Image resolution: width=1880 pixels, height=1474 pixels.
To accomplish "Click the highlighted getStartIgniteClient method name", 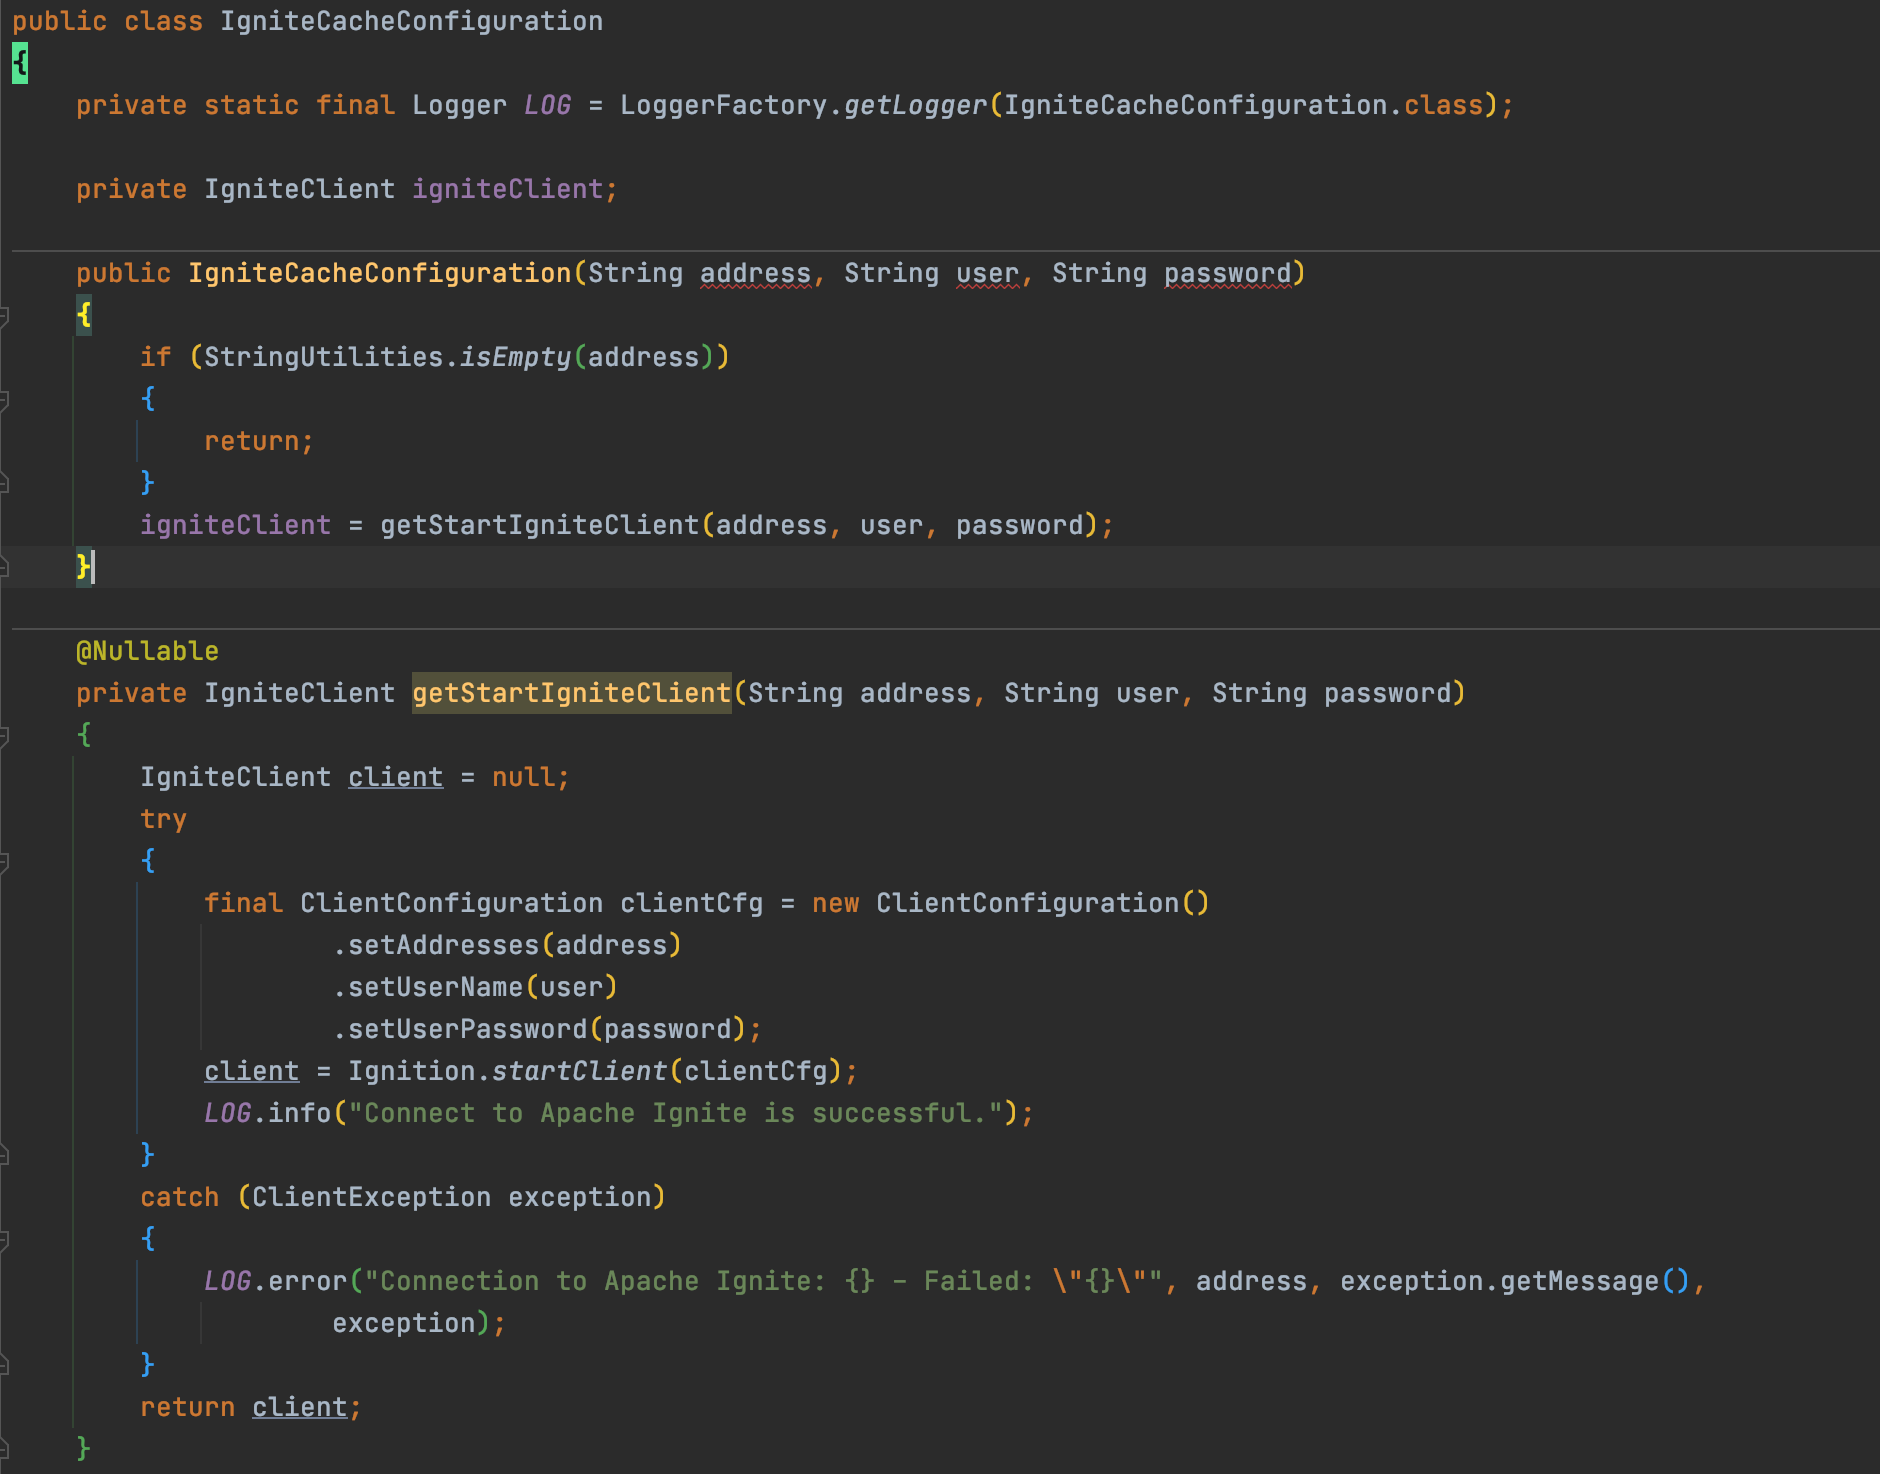I will 571,693.
